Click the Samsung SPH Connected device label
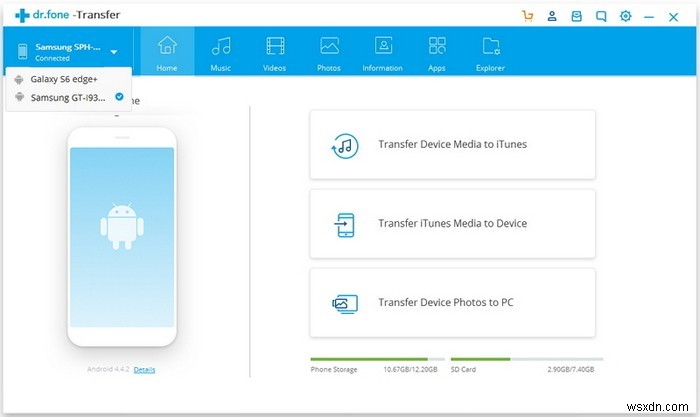Image resolution: width=700 pixels, height=417 pixels. pos(67,52)
